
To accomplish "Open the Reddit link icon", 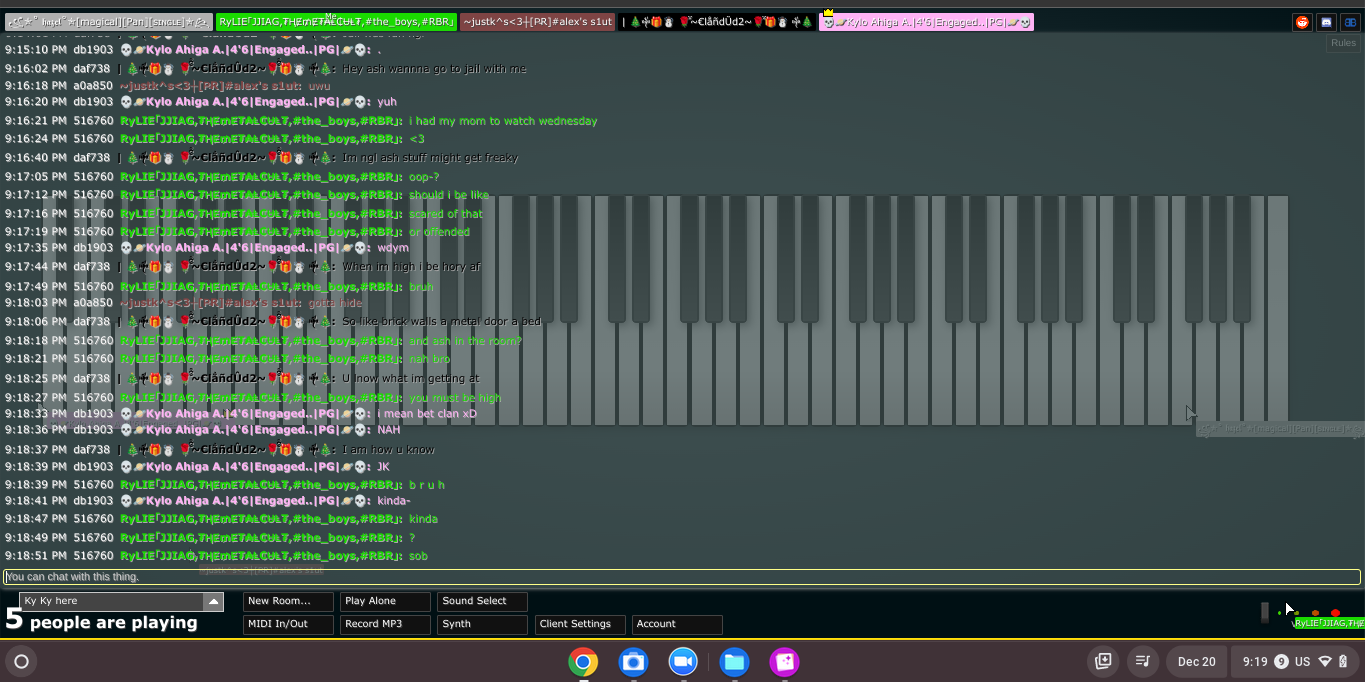I will tap(1302, 22).
